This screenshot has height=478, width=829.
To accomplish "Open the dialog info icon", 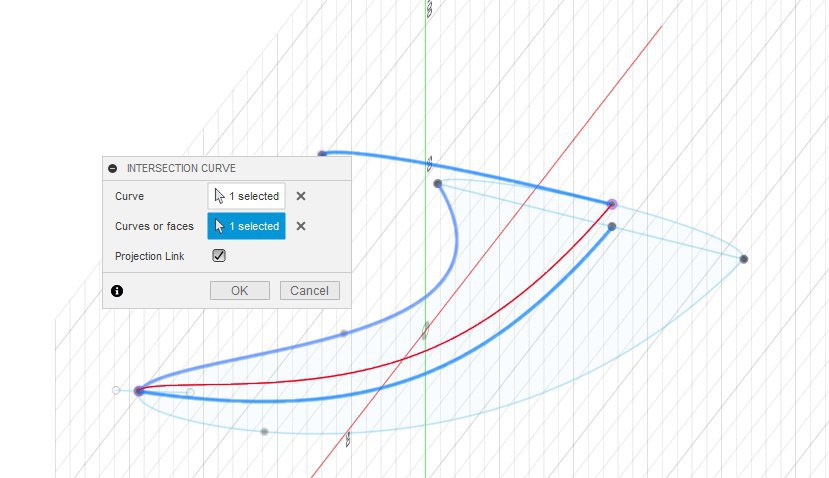I will coord(117,291).
